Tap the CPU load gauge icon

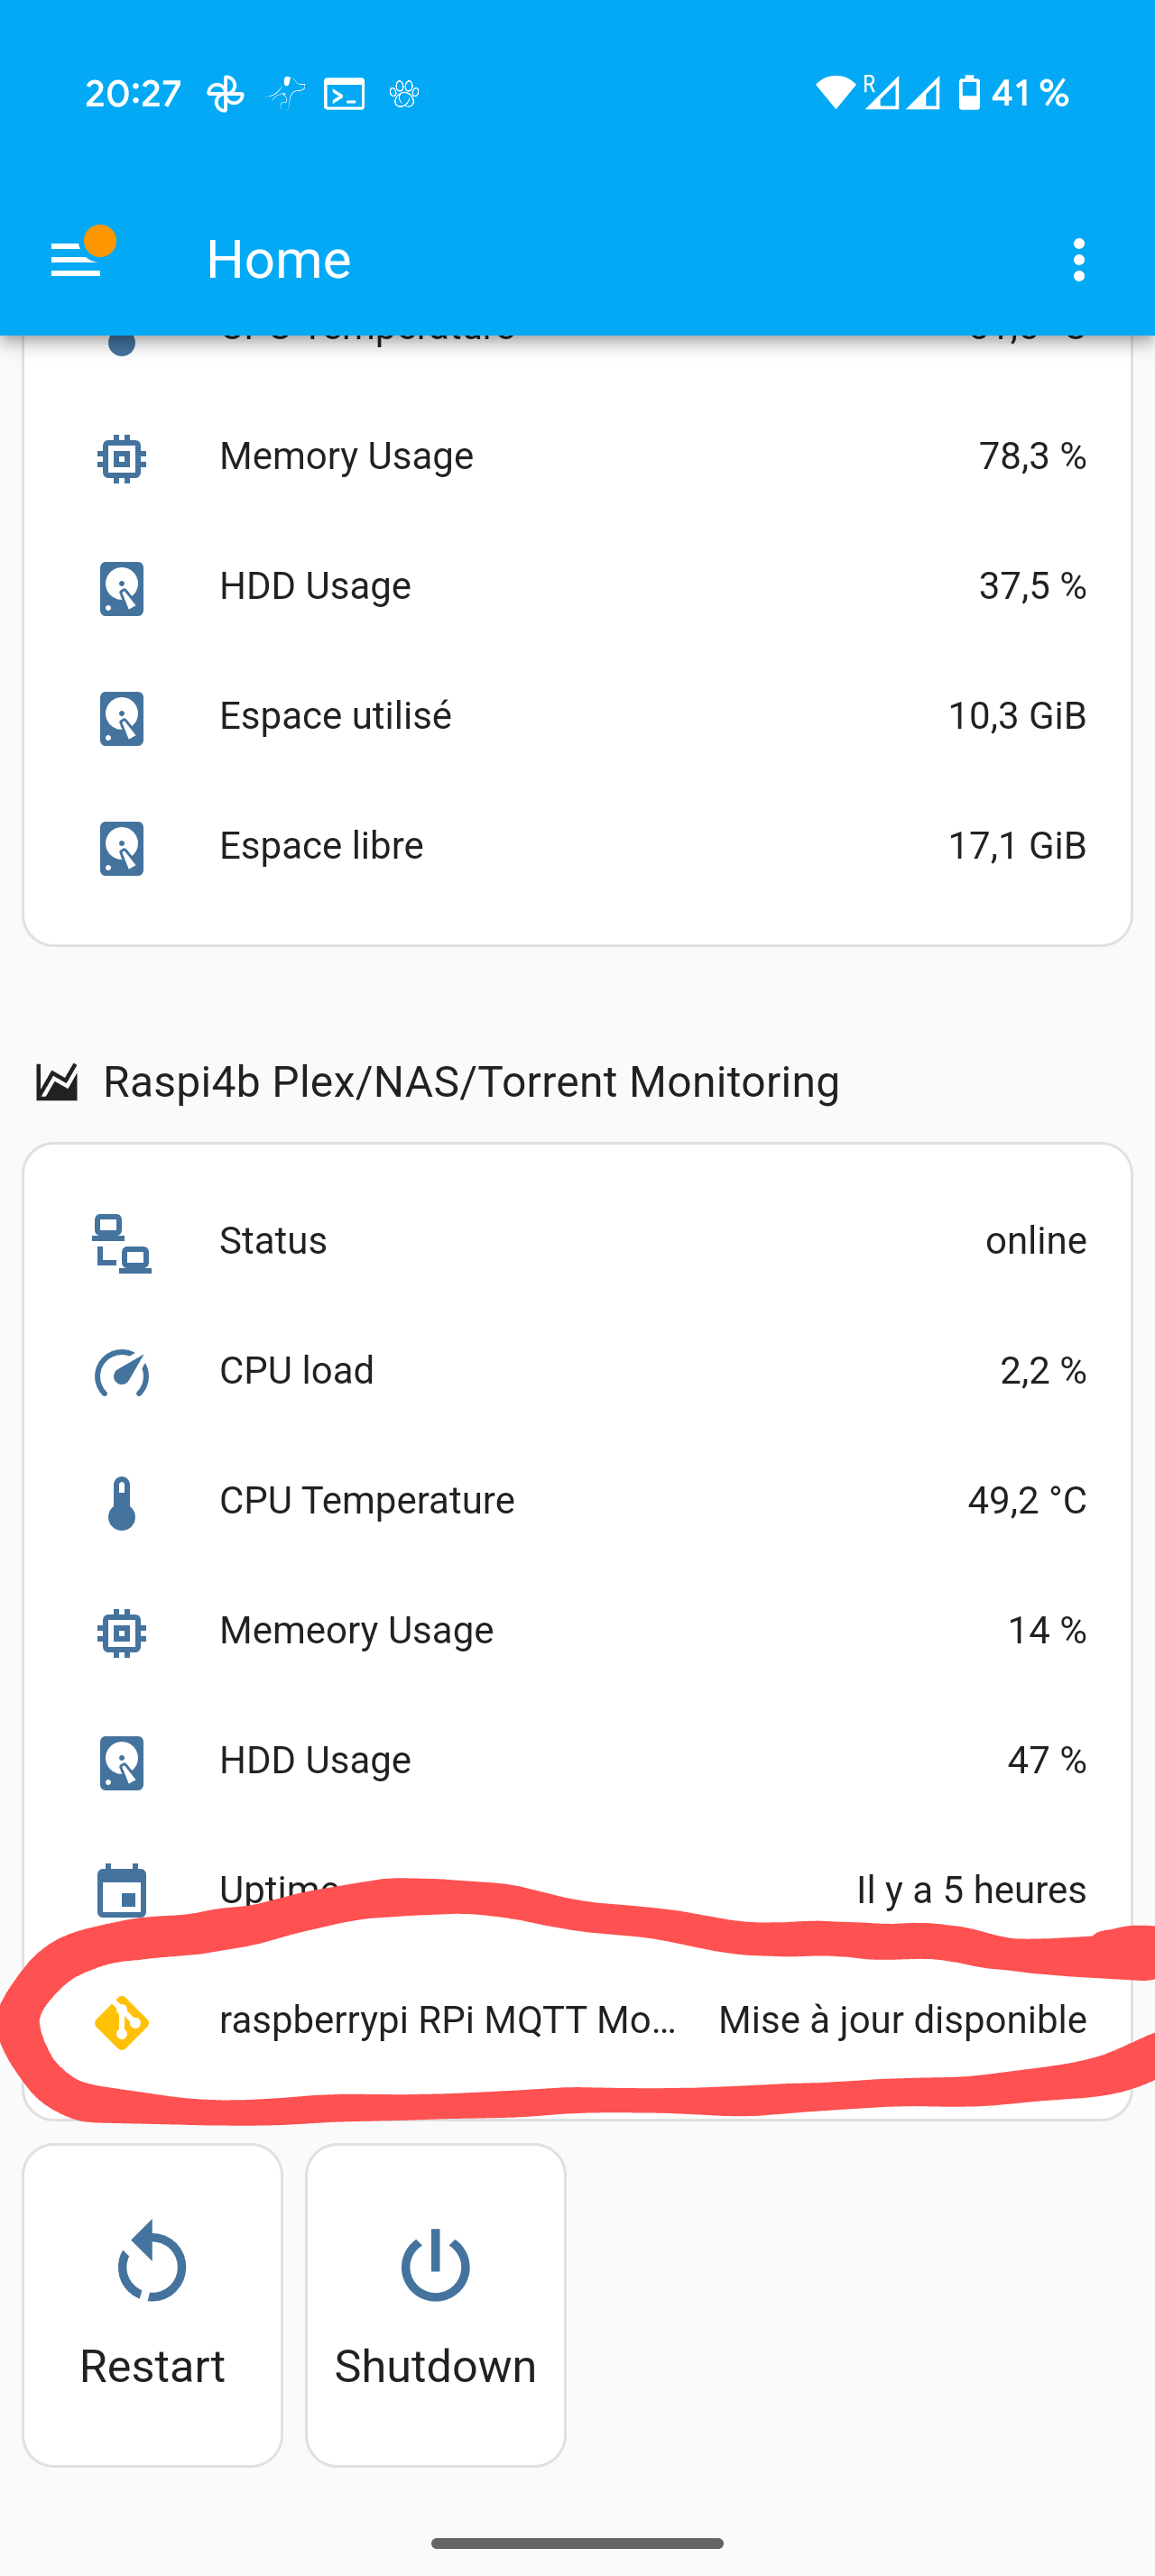click(x=122, y=1372)
